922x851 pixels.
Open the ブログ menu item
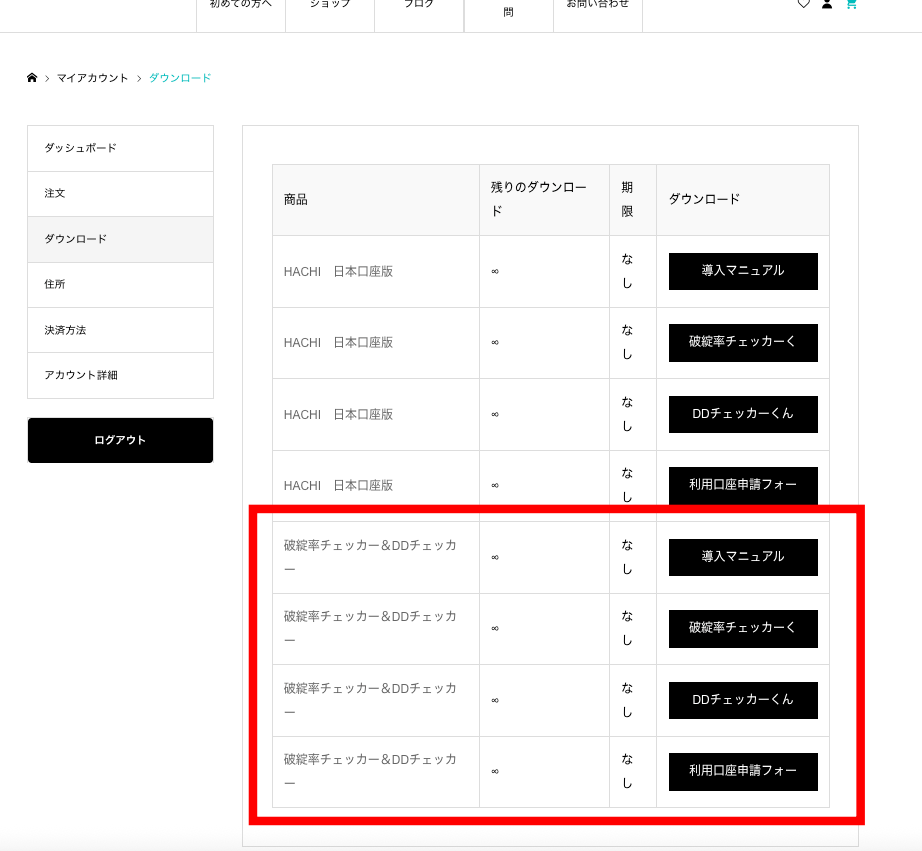419,5
